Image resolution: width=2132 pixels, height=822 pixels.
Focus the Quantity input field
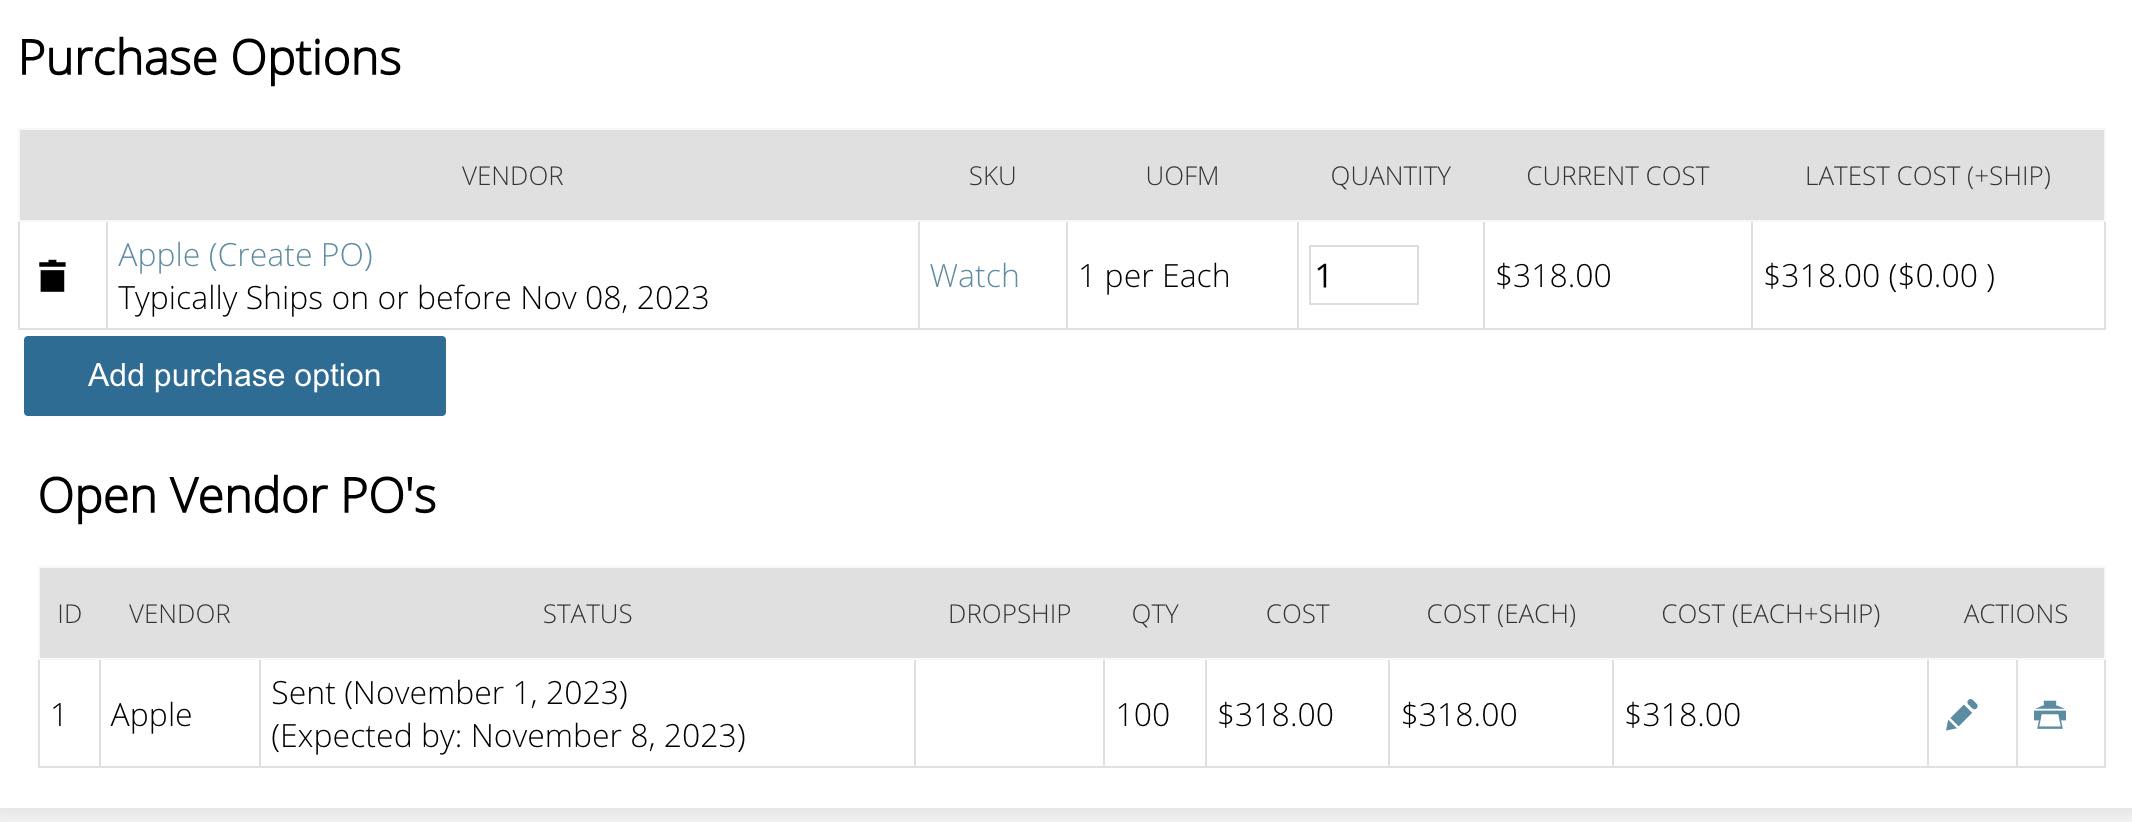click(1363, 275)
